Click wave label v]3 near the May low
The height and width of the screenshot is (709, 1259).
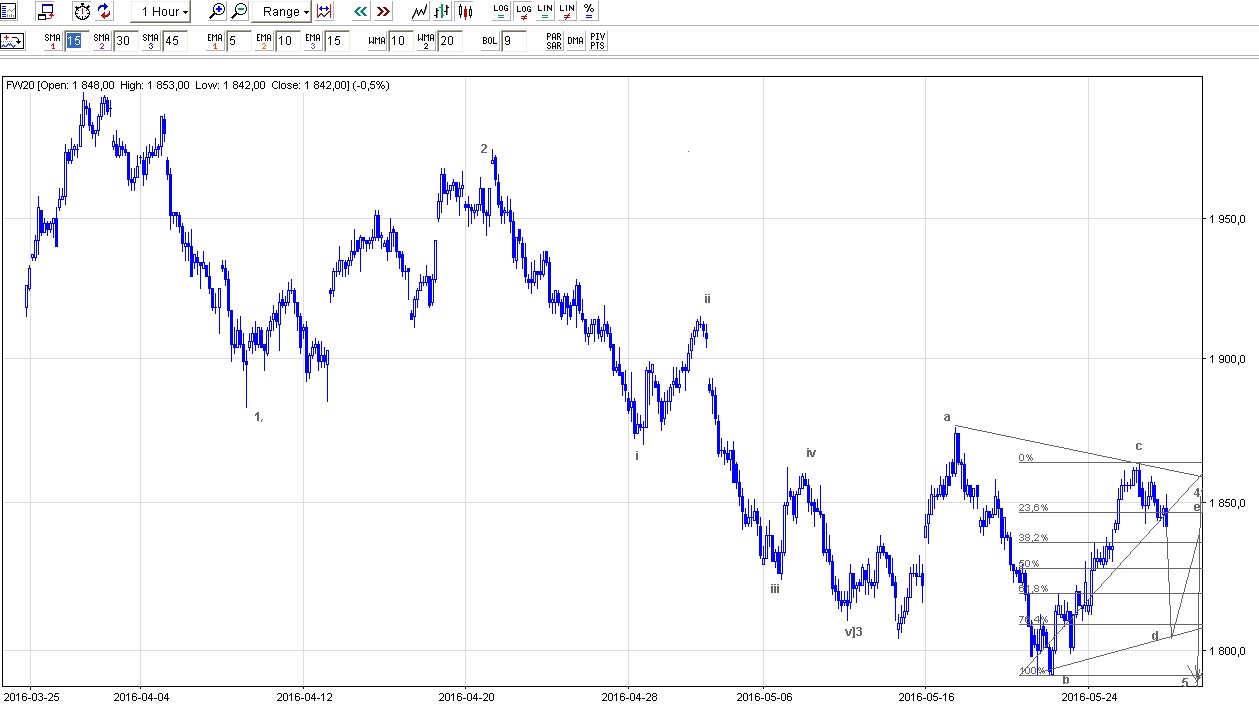[x=853, y=631]
